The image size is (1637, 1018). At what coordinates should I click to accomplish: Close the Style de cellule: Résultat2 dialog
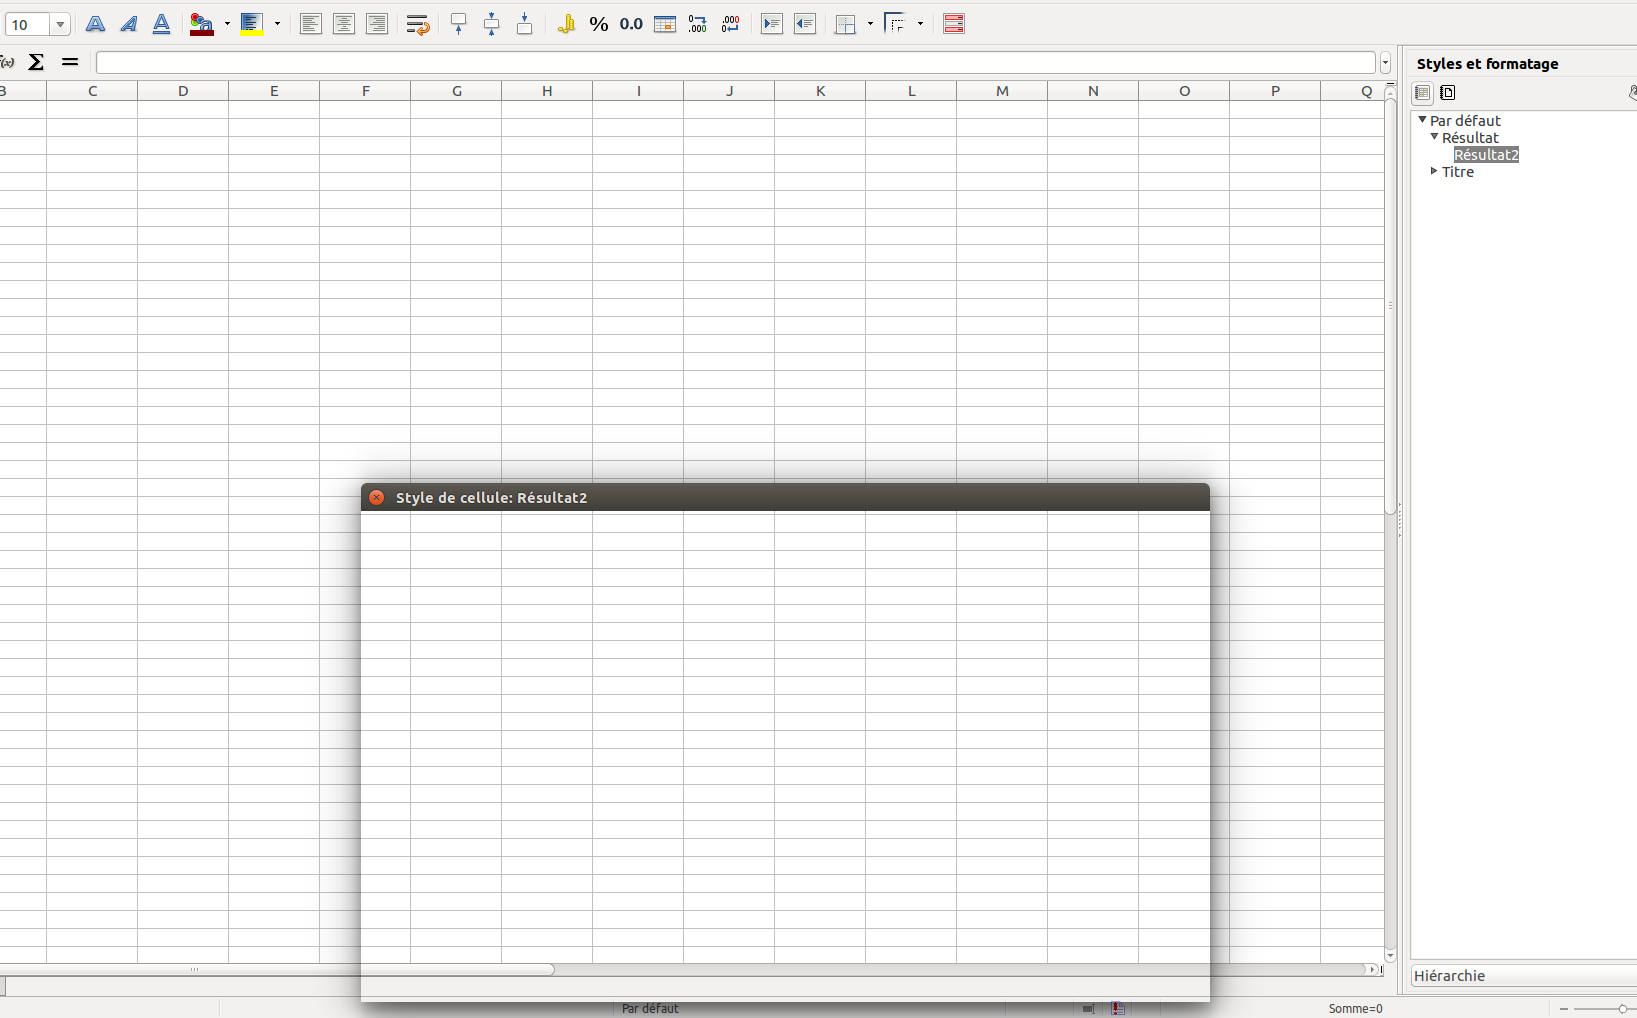pyautogui.click(x=376, y=497)
